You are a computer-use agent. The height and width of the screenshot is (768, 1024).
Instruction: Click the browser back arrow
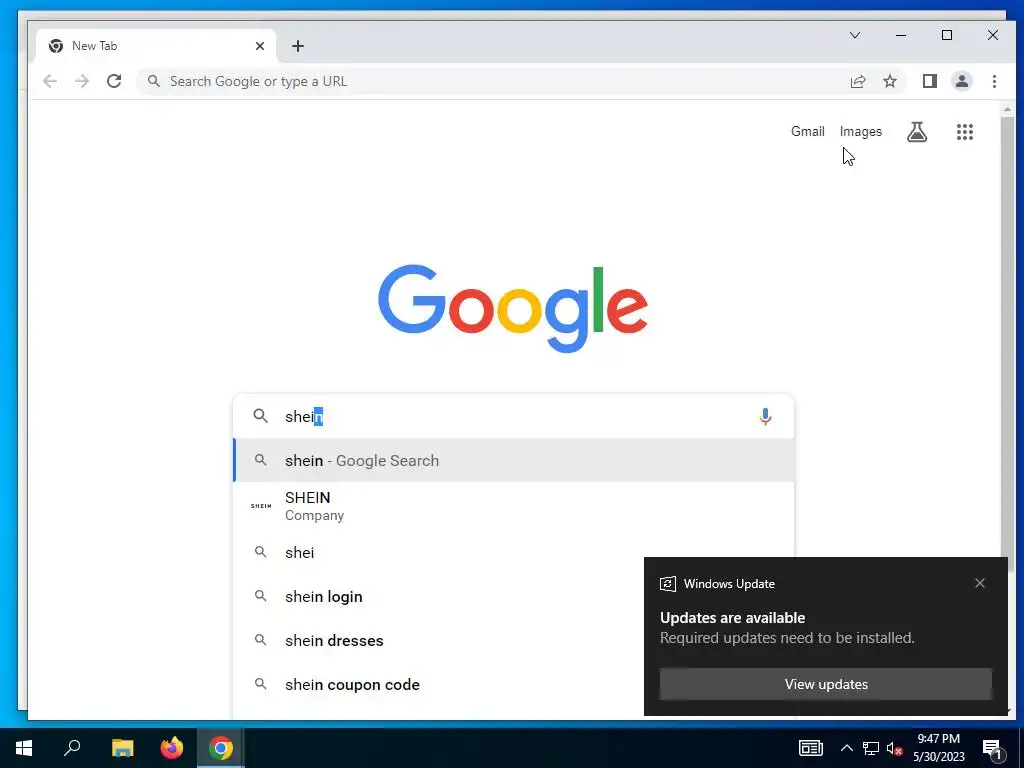pyautogui.click(x=50, y=81)
